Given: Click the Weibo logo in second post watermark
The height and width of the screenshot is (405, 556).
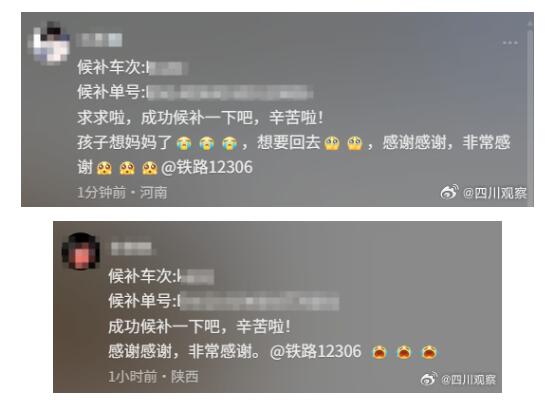Looking at the screenshot, I should [x=429, y=379].
